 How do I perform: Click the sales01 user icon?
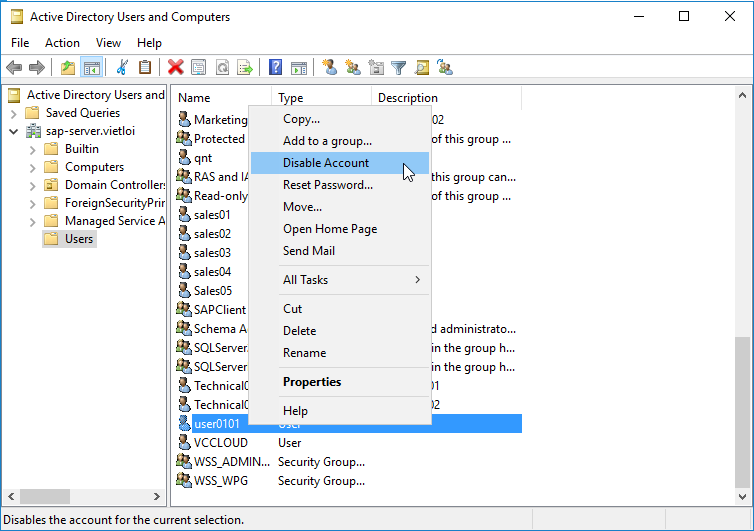click(184, 214)
